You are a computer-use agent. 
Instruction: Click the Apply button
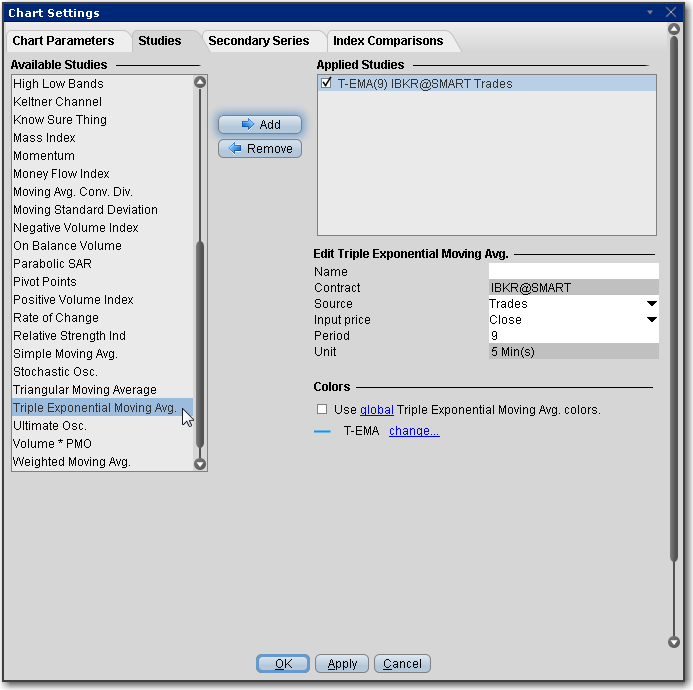(342, 664)
